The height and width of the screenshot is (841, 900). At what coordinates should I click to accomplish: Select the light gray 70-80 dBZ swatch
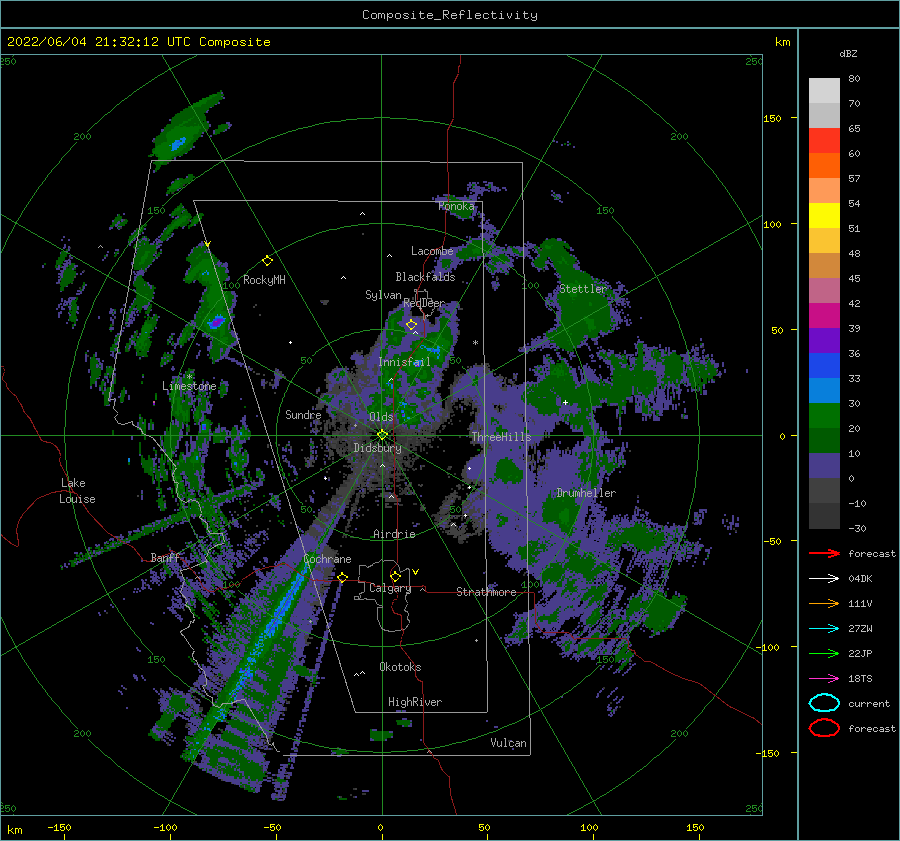pyautogui.click(x=824, y=91)
